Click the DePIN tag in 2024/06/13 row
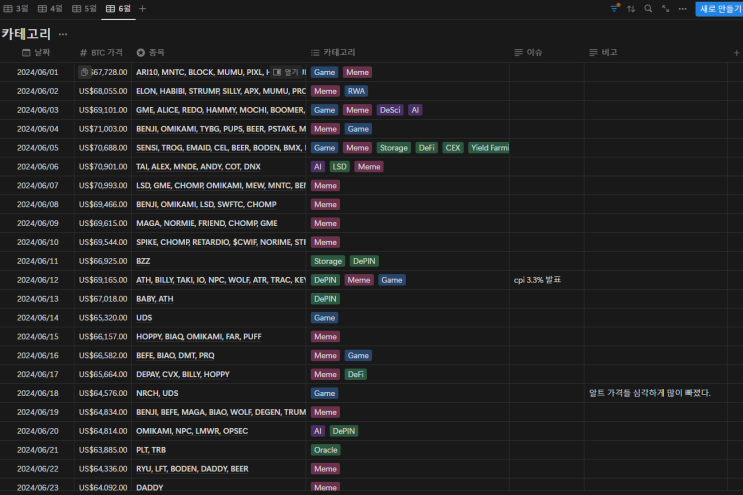This screenshot has width=743, height=495. pyautogui.click(x=326, y=299)
